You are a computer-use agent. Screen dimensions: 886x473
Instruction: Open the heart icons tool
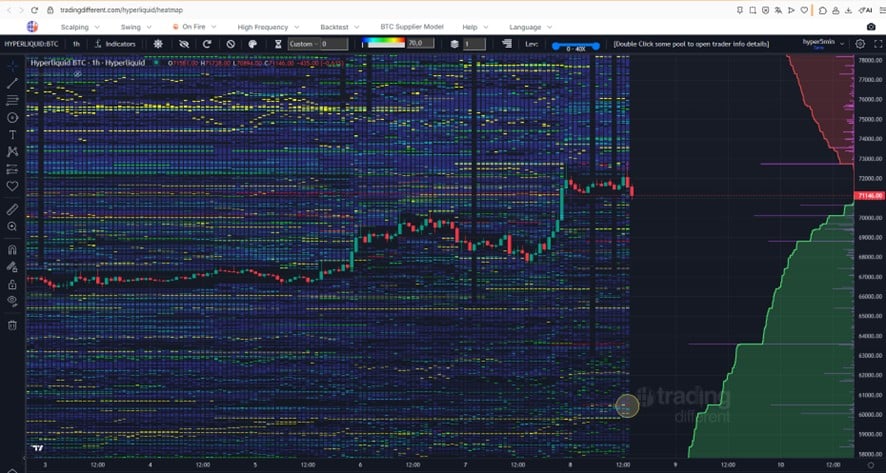pos(12,186)
